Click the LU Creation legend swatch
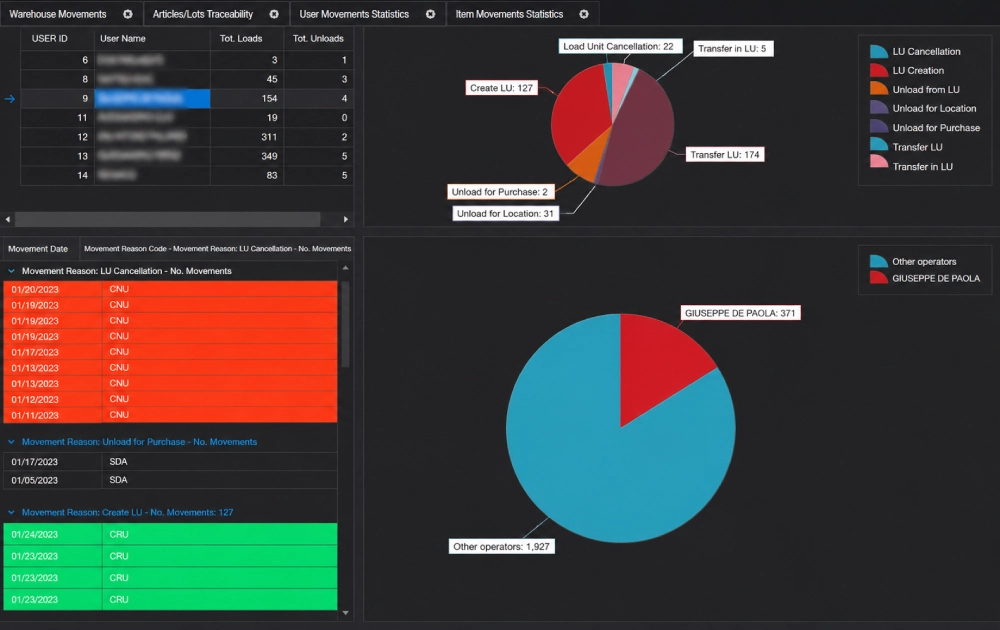 [x=879, y=70]
